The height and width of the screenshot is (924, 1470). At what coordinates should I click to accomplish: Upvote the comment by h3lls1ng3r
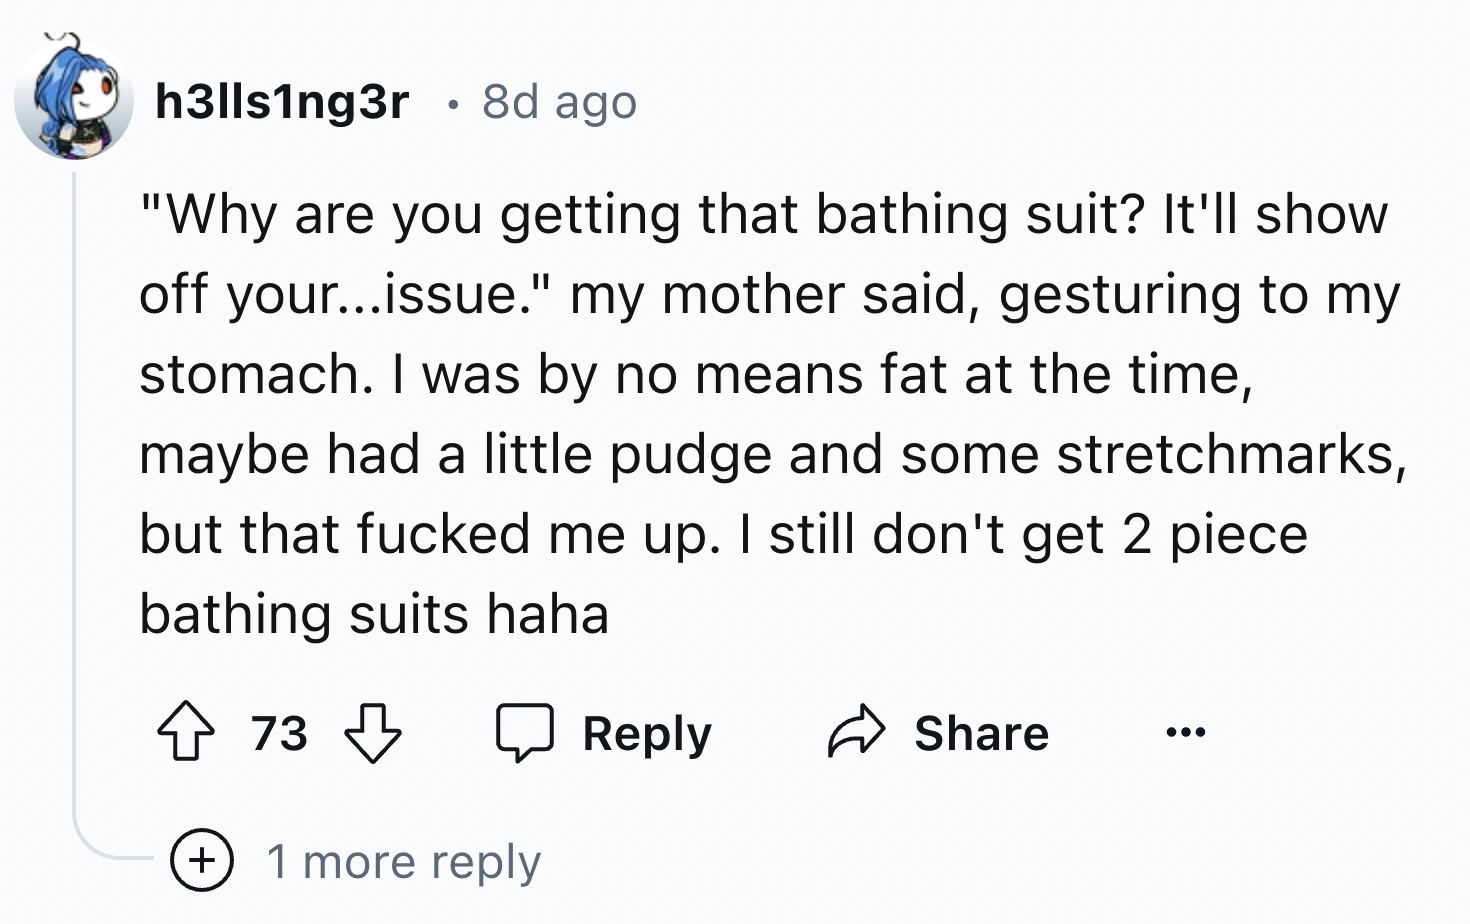pyautogui.click(x=186, y=733)
